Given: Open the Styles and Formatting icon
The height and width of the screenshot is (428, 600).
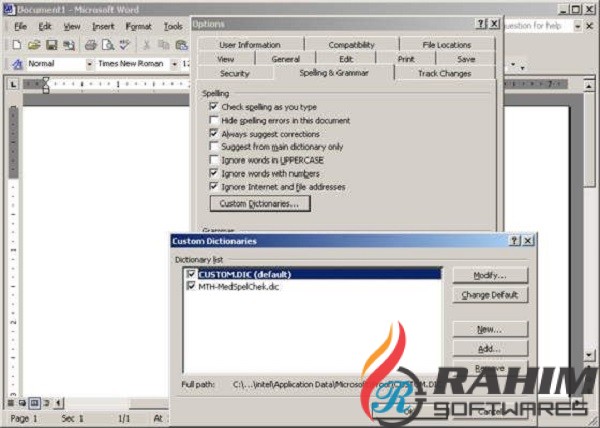Looking at the screenshot, I should coord(17,64).
